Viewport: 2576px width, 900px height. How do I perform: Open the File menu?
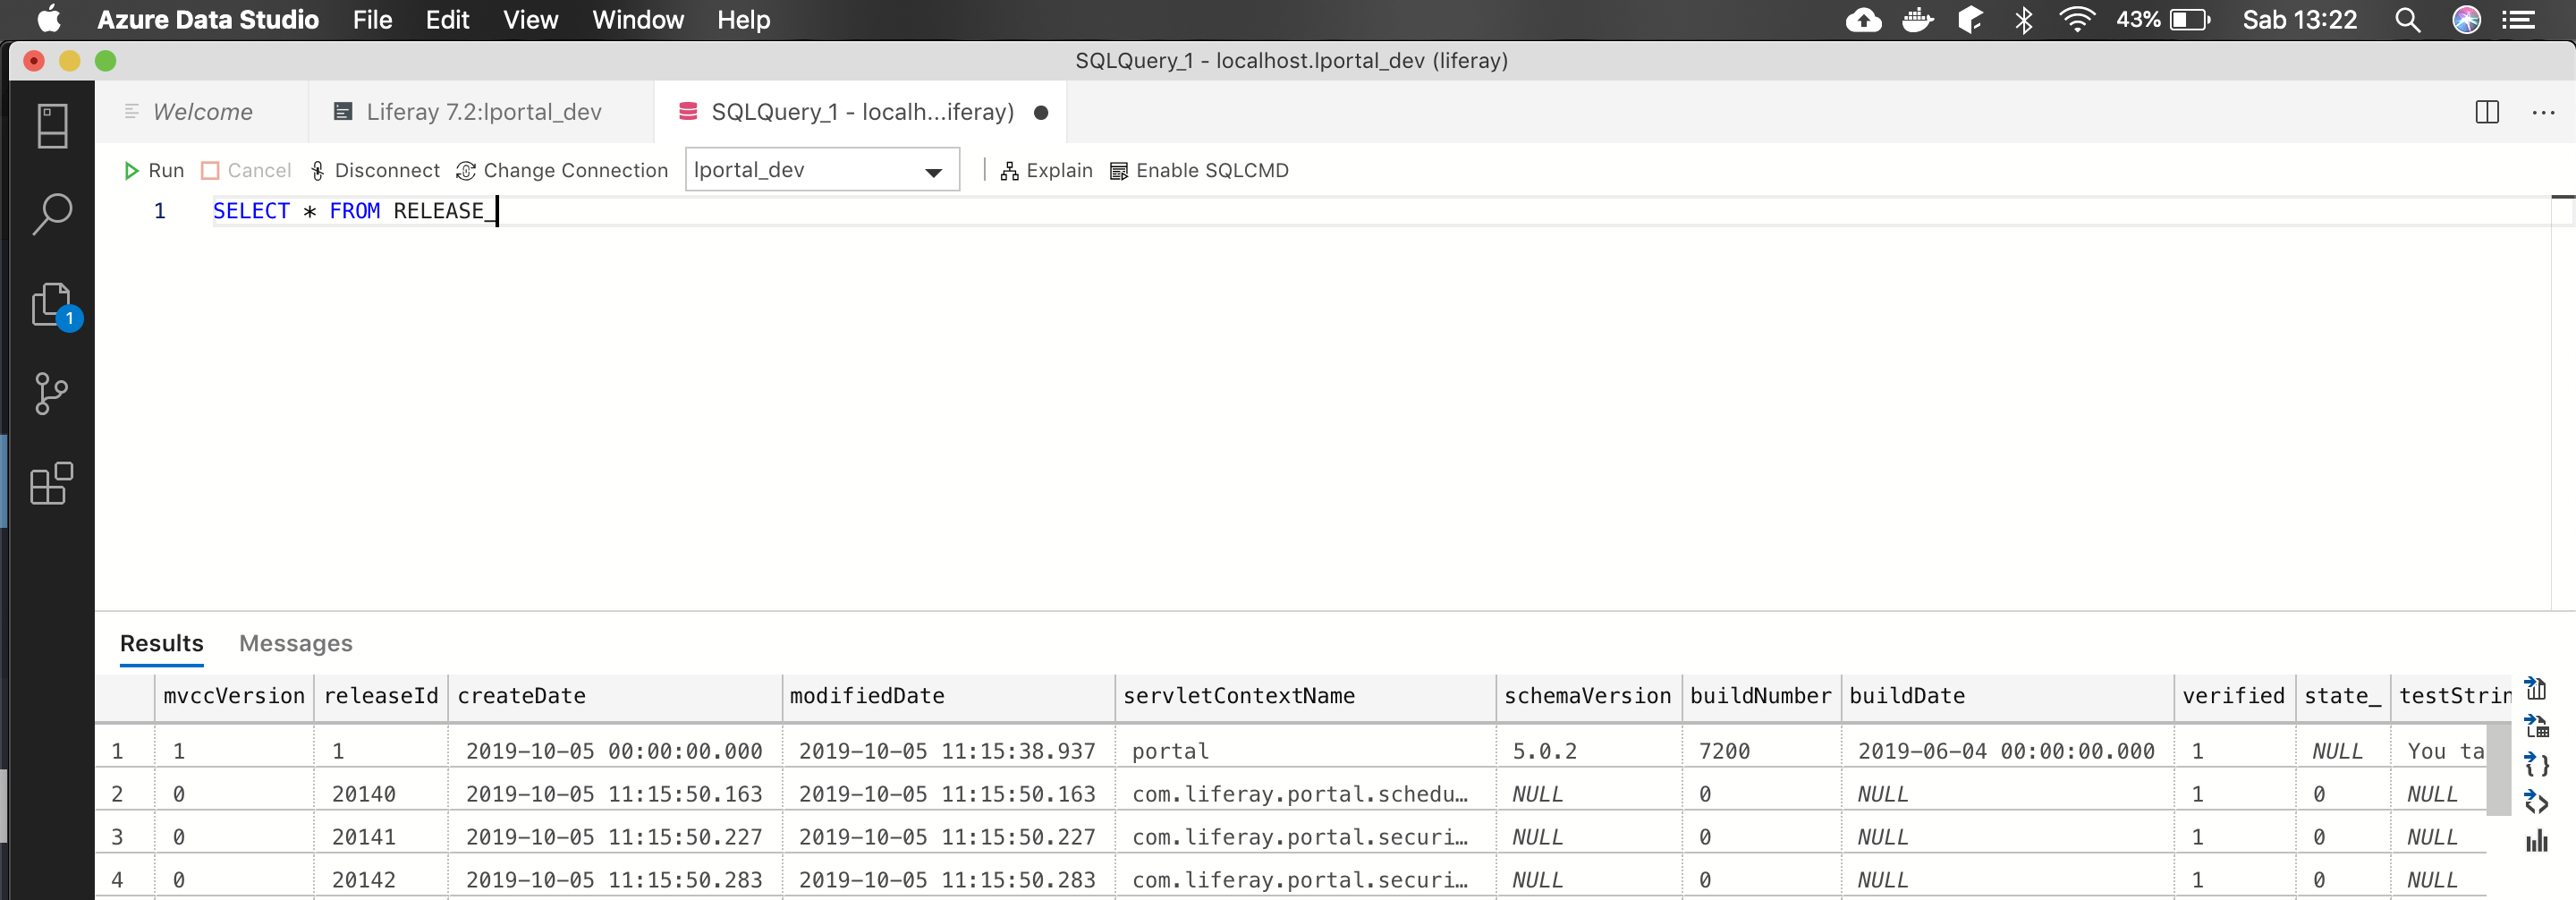coord(372,20)
